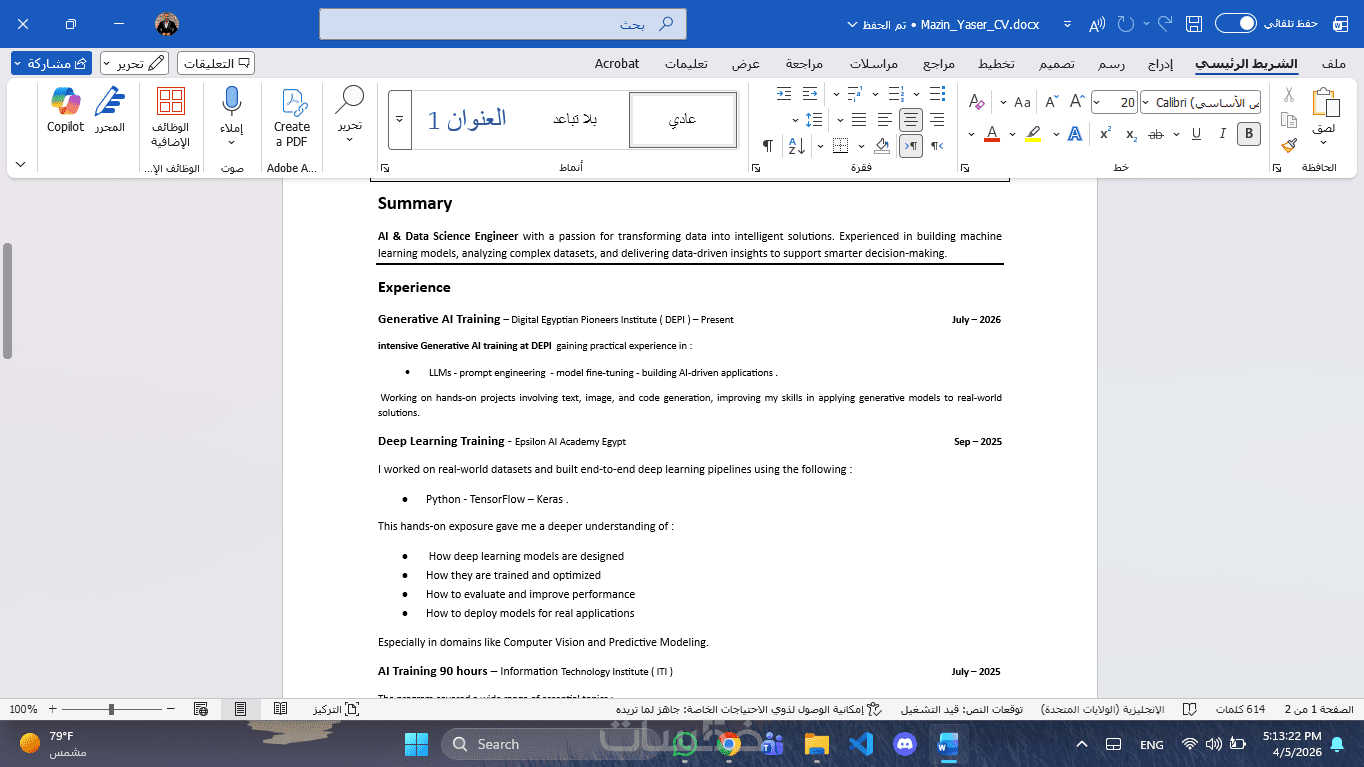Open the ملف (File) tab
Image resolution: width=1364 pixels, height=767 pixels.
(1333, 63)
